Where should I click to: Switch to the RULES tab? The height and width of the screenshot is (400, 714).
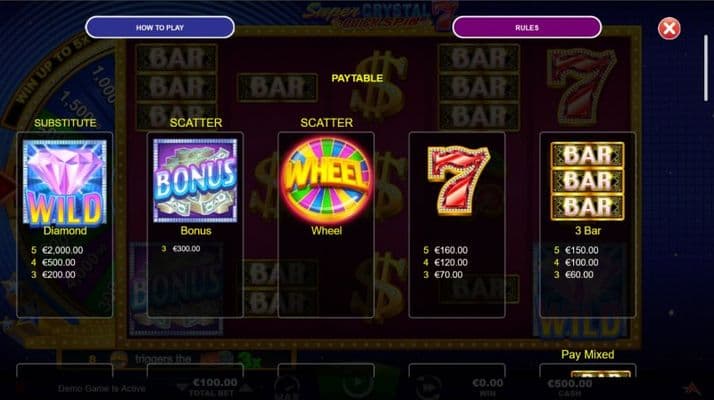(x=527, y=27)
